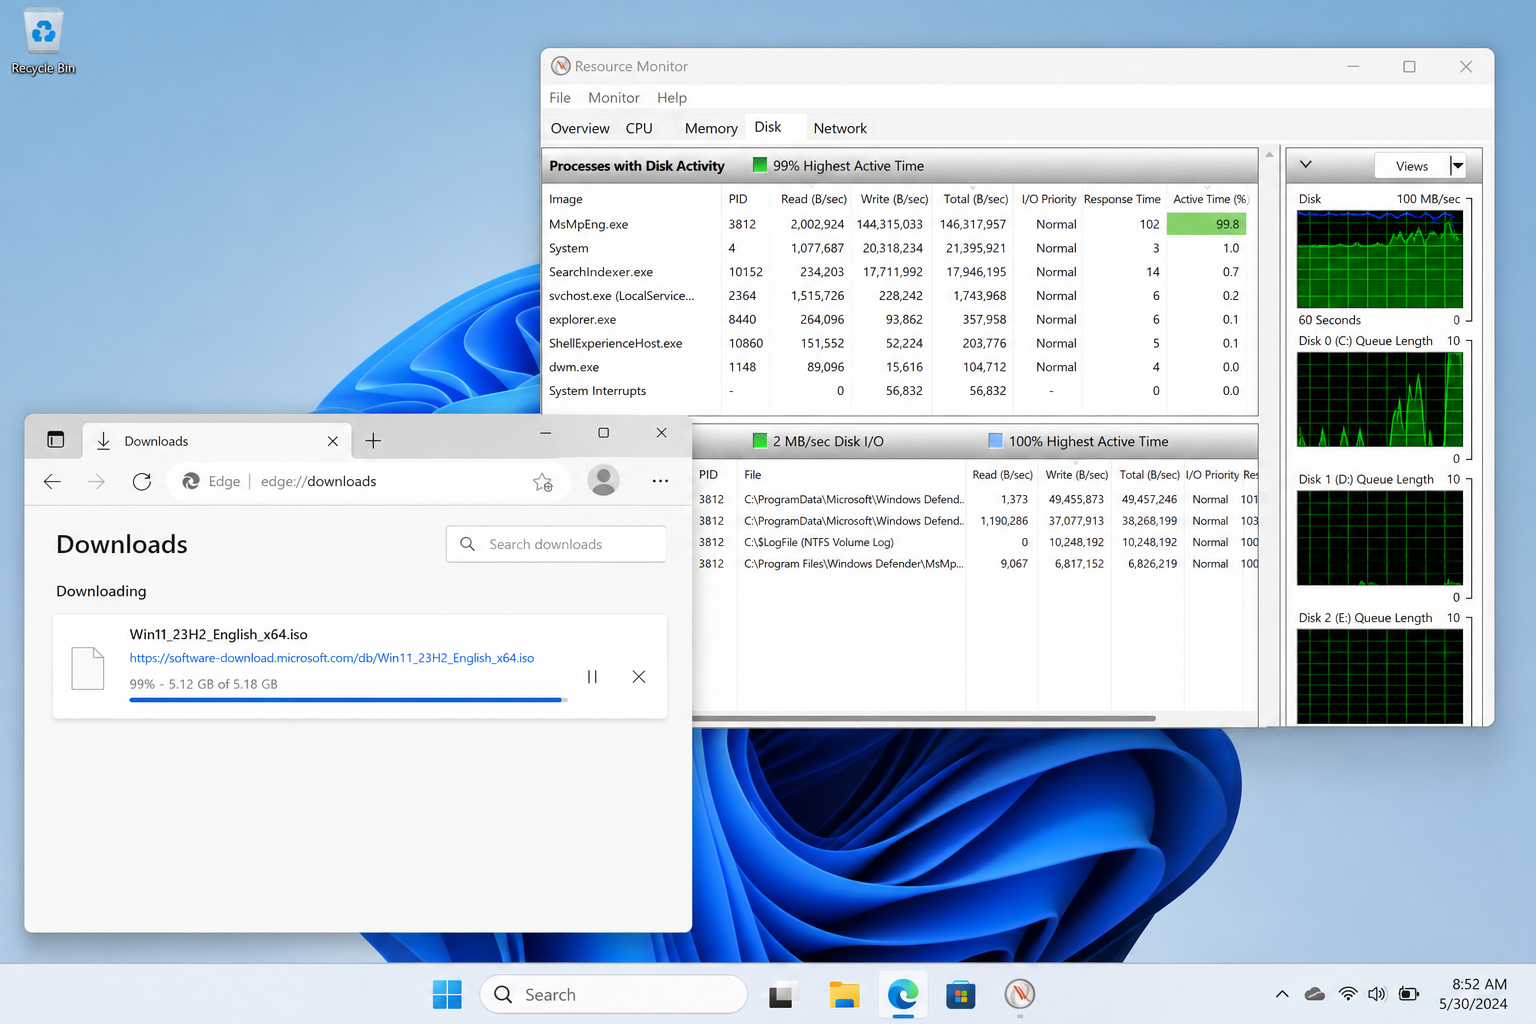Refresh the Edge downloads page
The height and width of the screenshot is (1024, 1536).
(142, 482)
